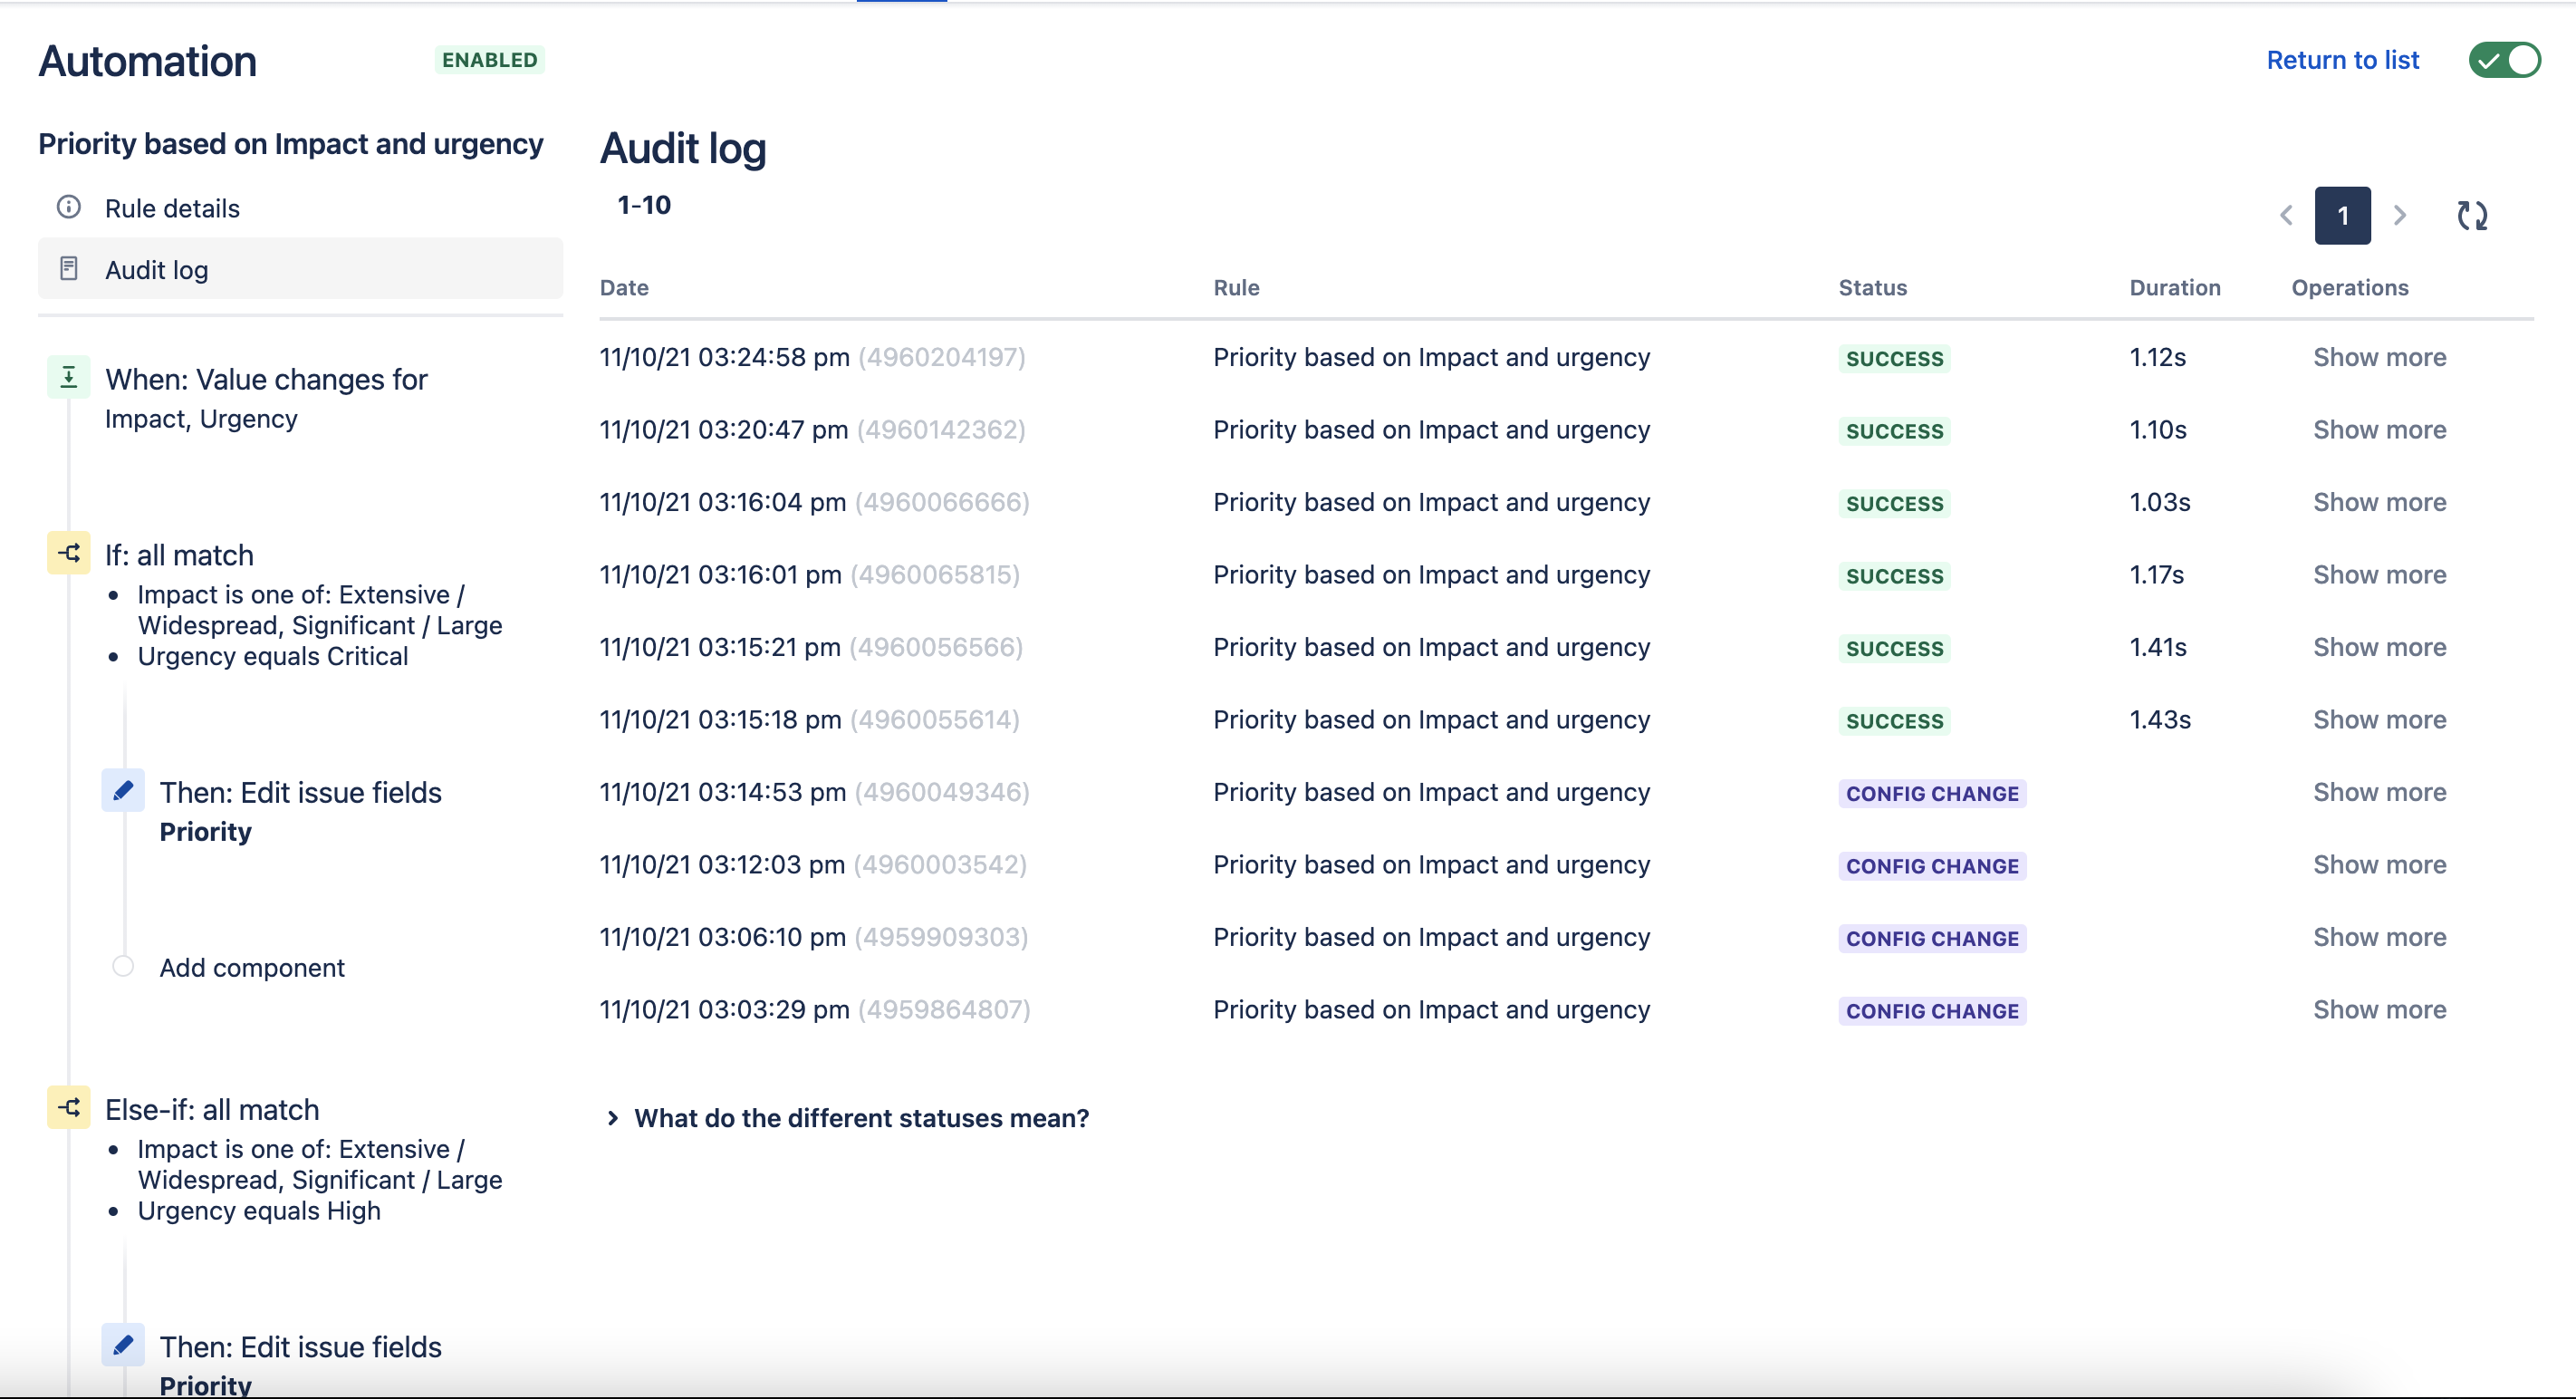This screenshot has height=1399, width=2576.
Task: Show more for 03:14:53 pm config change
Action: 2379,792
